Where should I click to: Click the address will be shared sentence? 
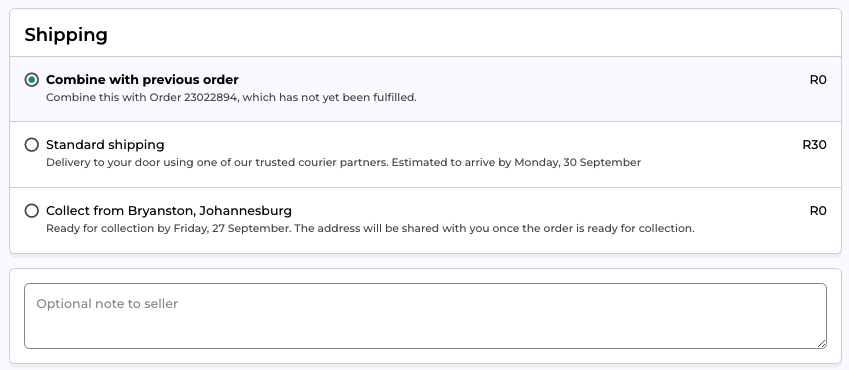(494, 228)
